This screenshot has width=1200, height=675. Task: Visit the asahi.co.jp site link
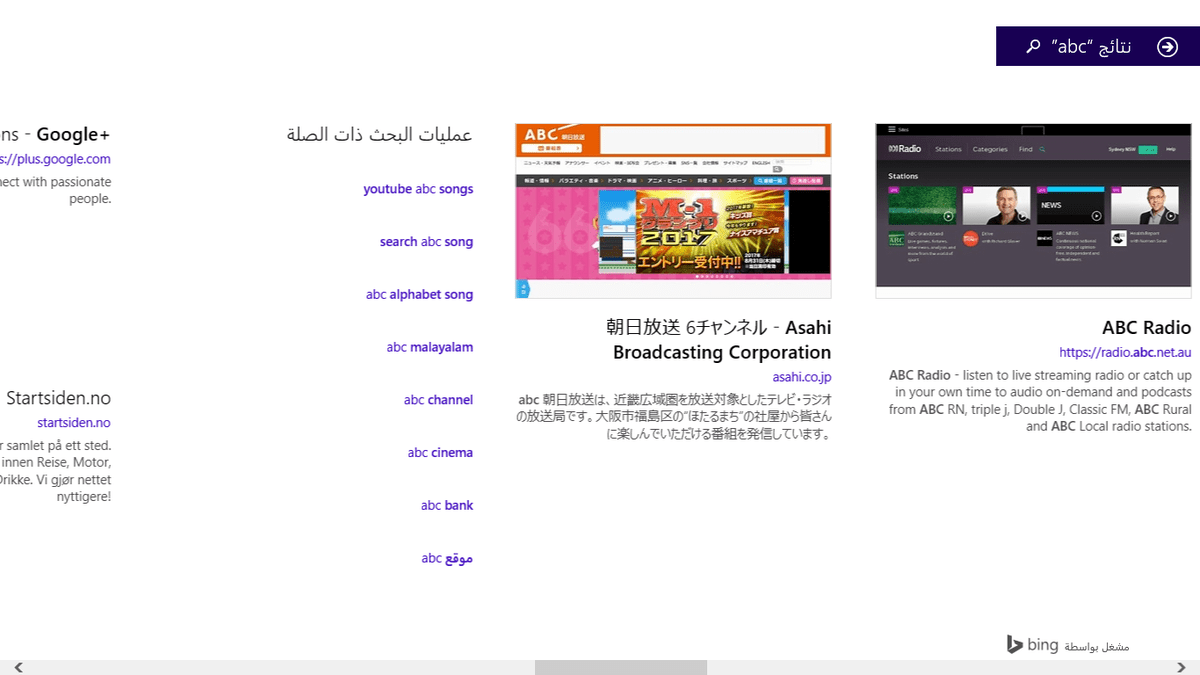tap(801, 377)
